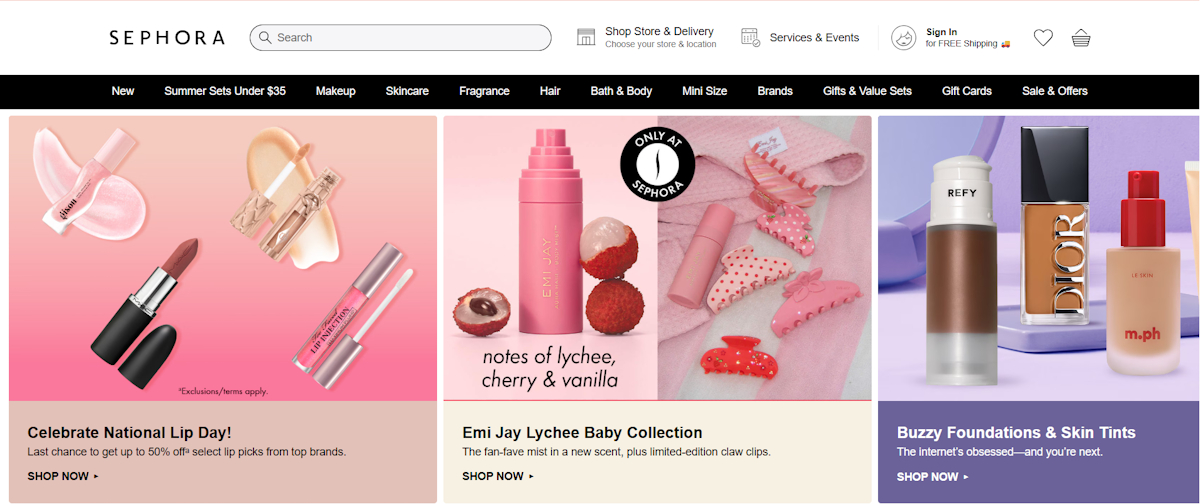Open the Gift Cards menu
The height and width of the screenshot is (504, 1200).
click(967, 91)
